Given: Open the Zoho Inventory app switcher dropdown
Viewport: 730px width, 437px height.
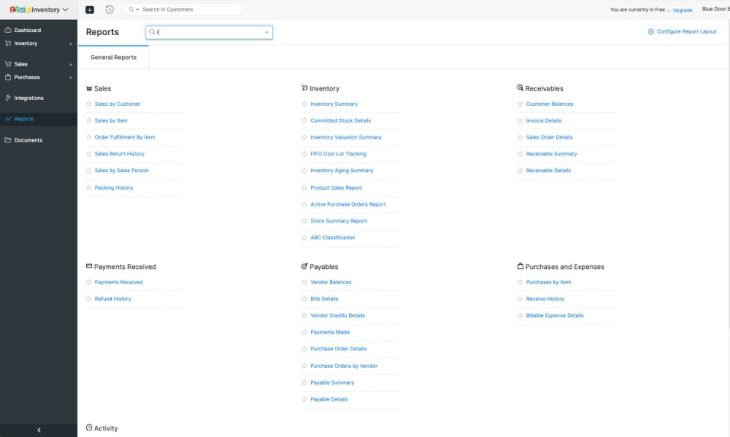Looking at the screenshot, I should pyautogui.click(x=66, y=9).
